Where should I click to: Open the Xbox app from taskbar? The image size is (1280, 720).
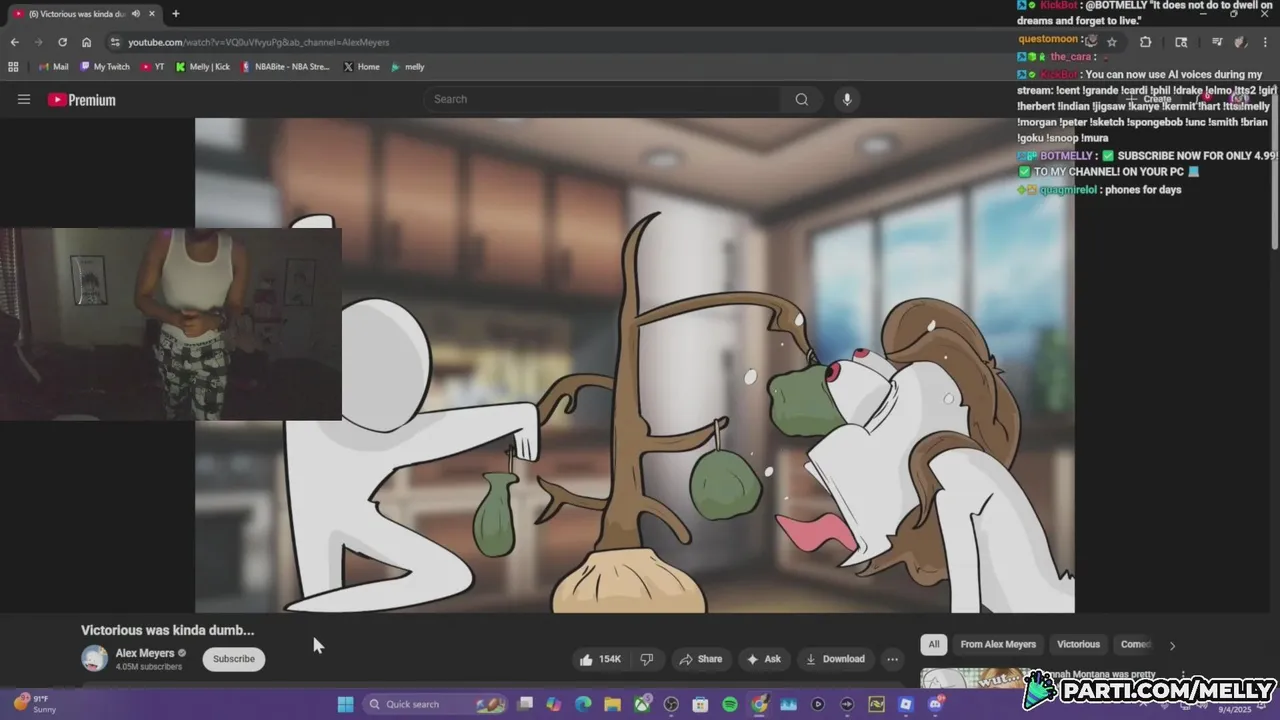[x=642, y=704]
